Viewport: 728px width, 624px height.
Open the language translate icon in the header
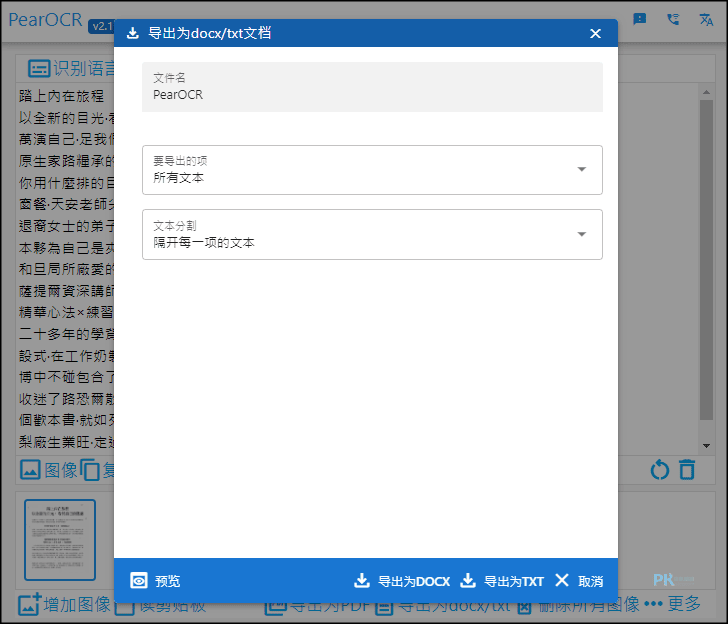pos(706,19)
